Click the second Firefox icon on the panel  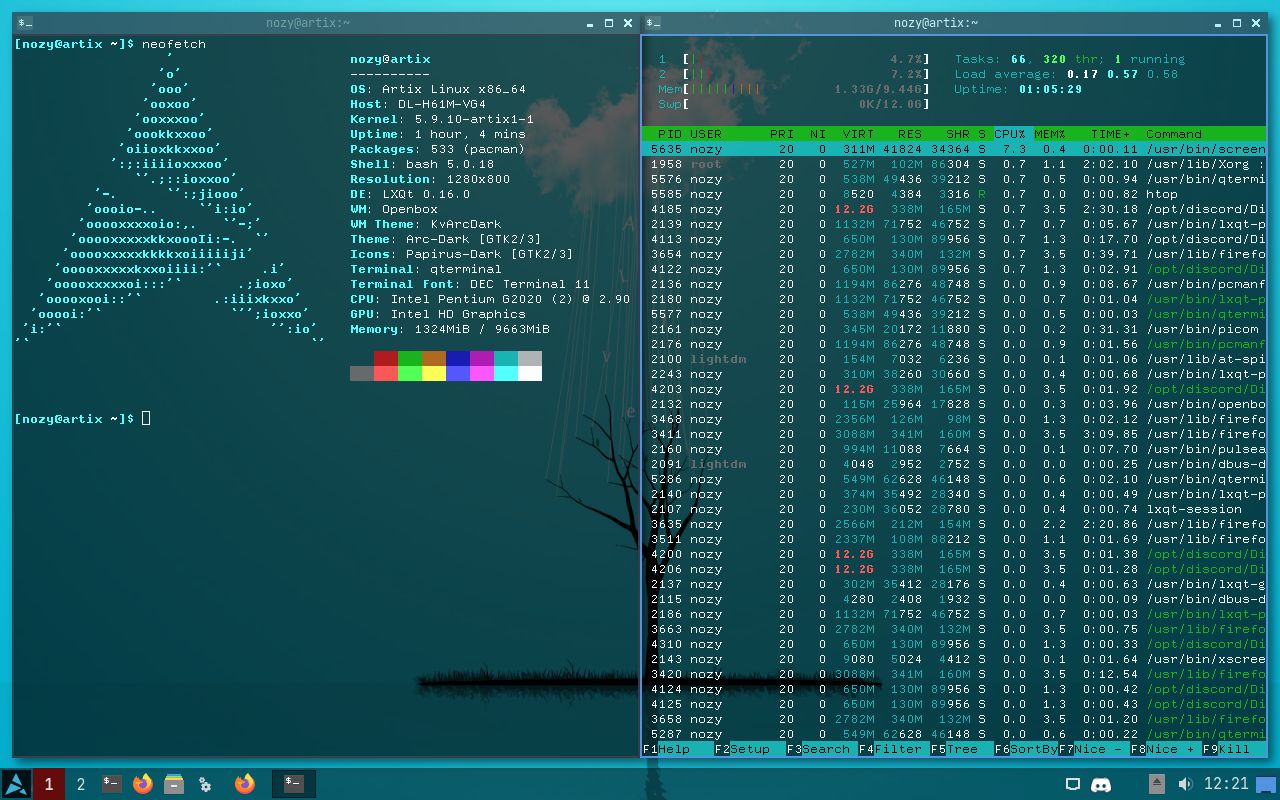(245, 784)
